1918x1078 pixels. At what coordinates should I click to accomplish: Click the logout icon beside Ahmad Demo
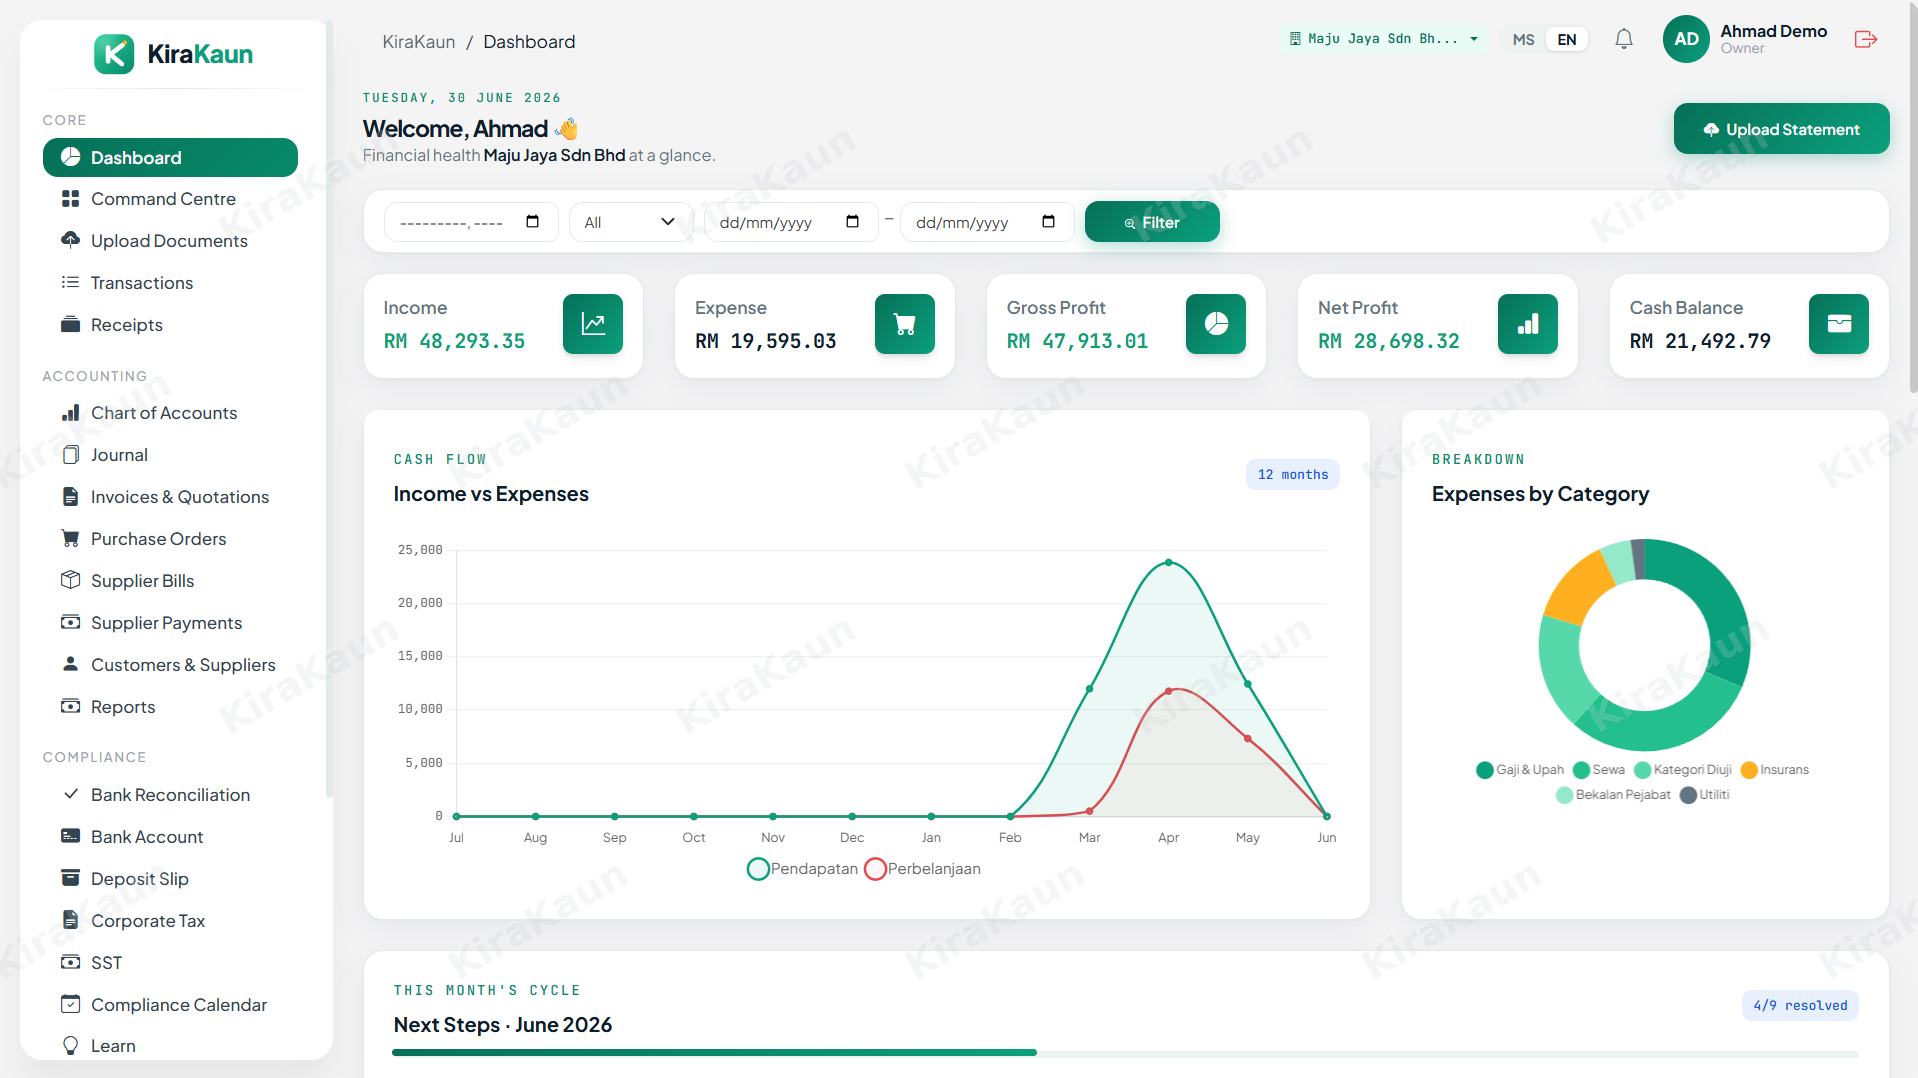(x=1866, y=39)
